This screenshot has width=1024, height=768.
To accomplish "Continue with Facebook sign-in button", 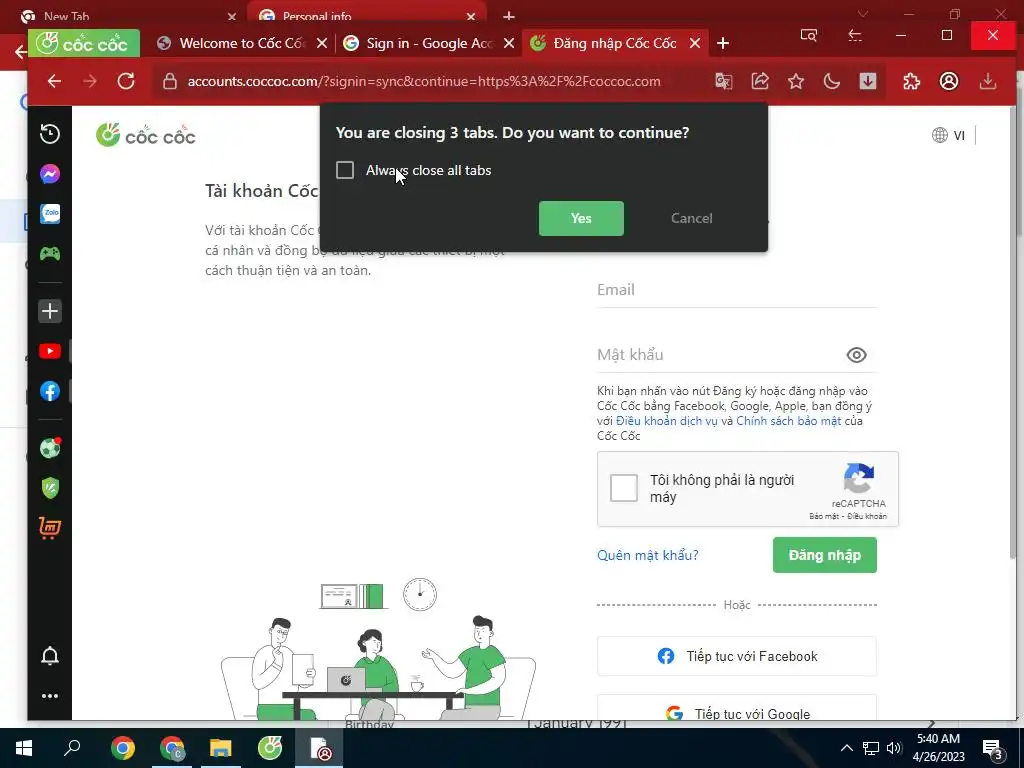I will pos(737,656).
